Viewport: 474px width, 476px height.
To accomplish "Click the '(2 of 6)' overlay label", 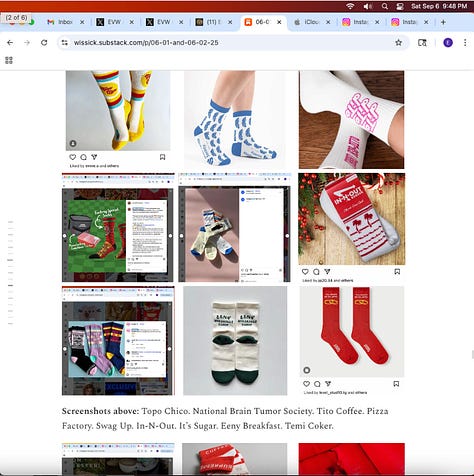I will pyautogui.click(x=16, y=17).
